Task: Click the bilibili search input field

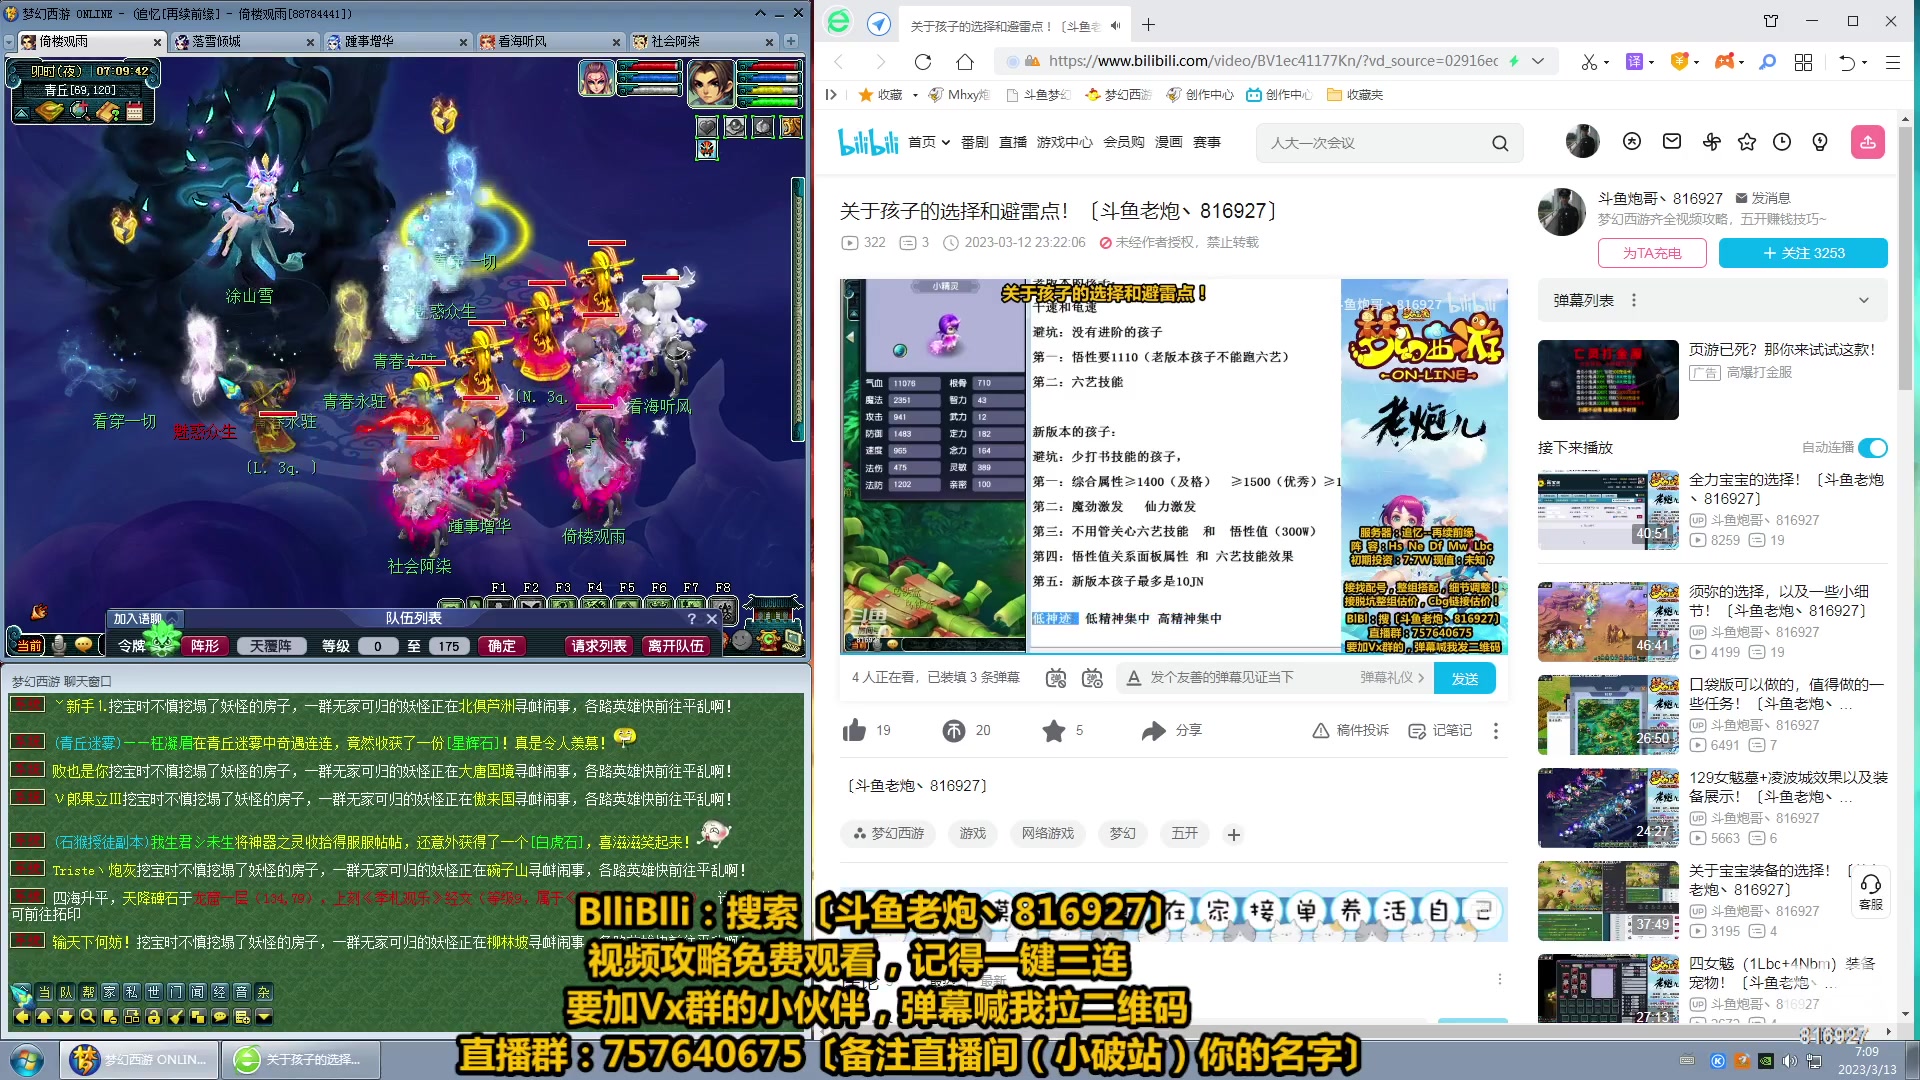Action: click(1375, 143)
